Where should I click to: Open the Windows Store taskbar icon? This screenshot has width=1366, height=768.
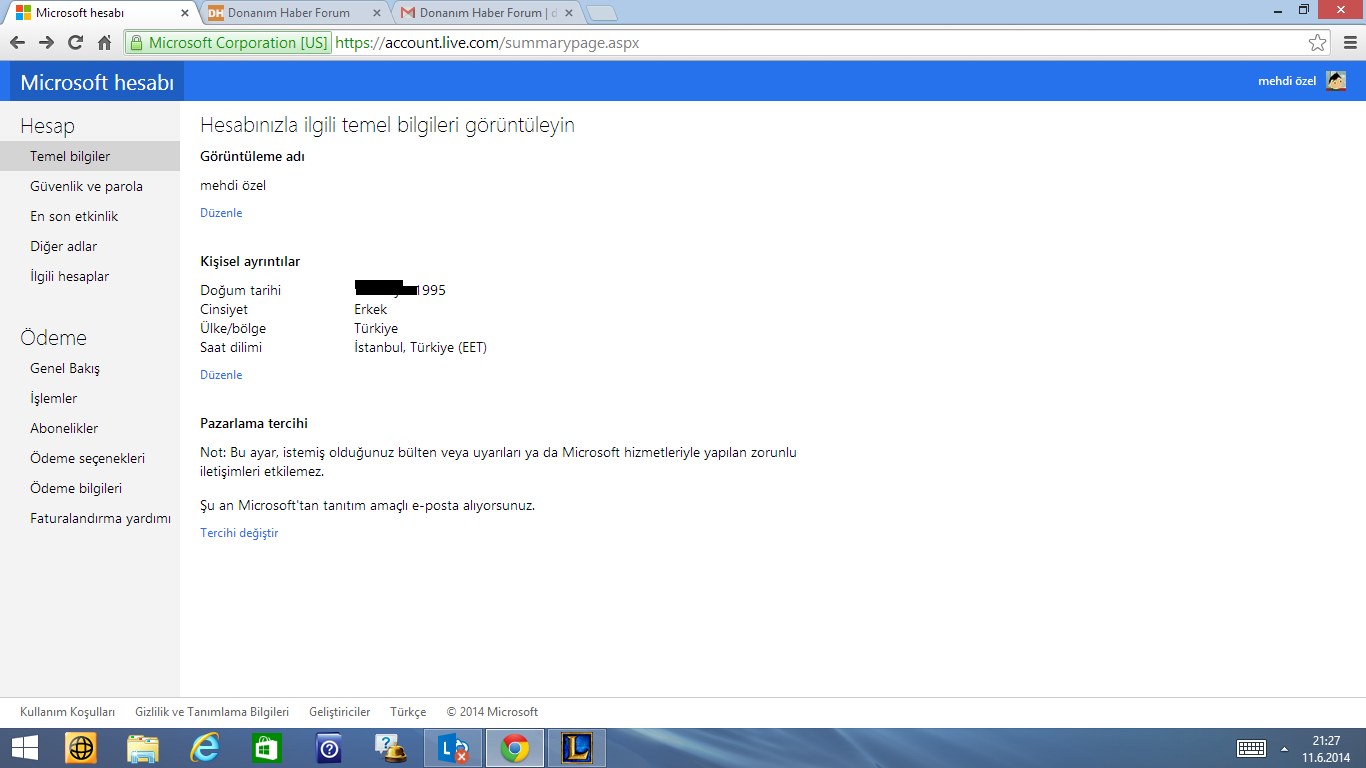coord(267,748)
